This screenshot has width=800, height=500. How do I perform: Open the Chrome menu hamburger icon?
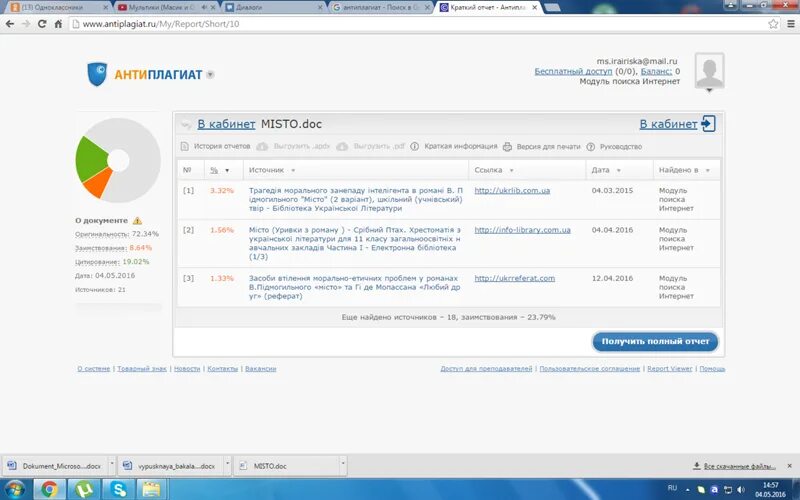[x=791, y=24]
